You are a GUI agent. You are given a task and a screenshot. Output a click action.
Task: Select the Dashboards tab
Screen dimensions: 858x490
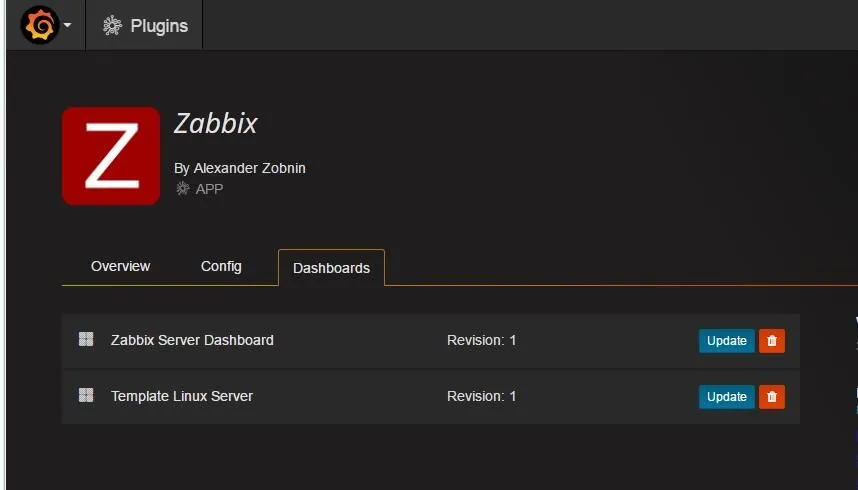tap(331, 268)
